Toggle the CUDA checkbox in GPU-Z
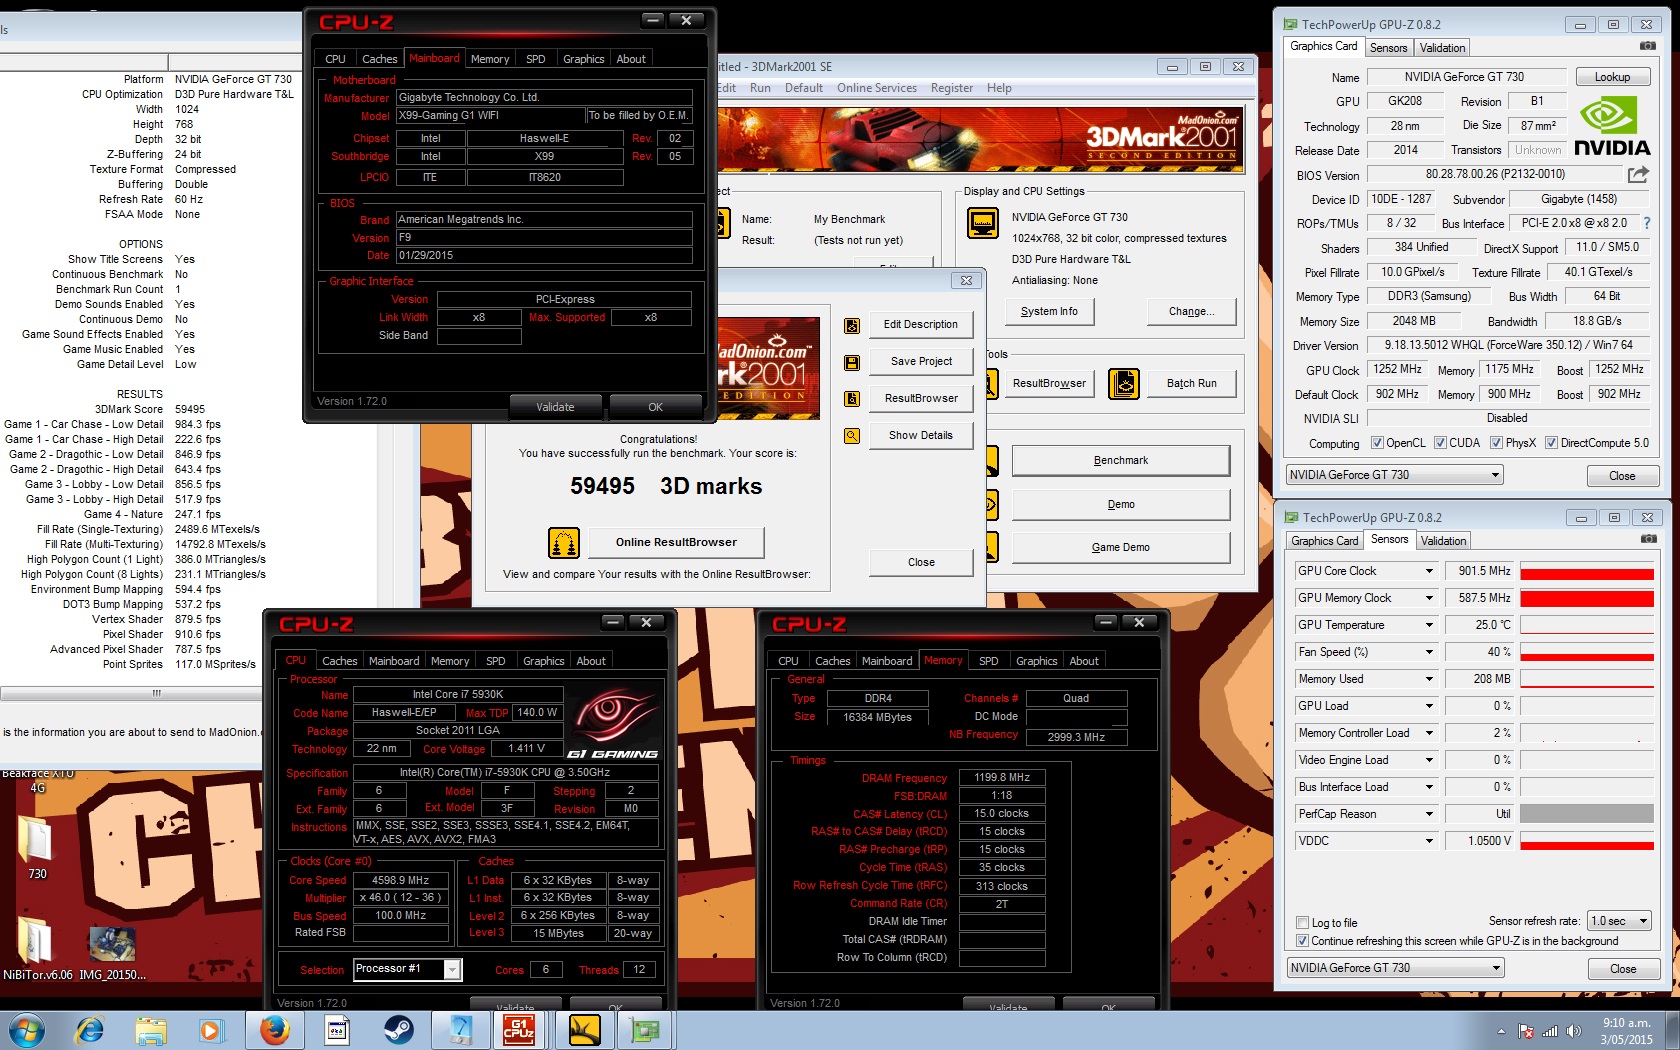This screenshot has width=1680, height=1050. pyautogui.click(x=1440, y=443)
